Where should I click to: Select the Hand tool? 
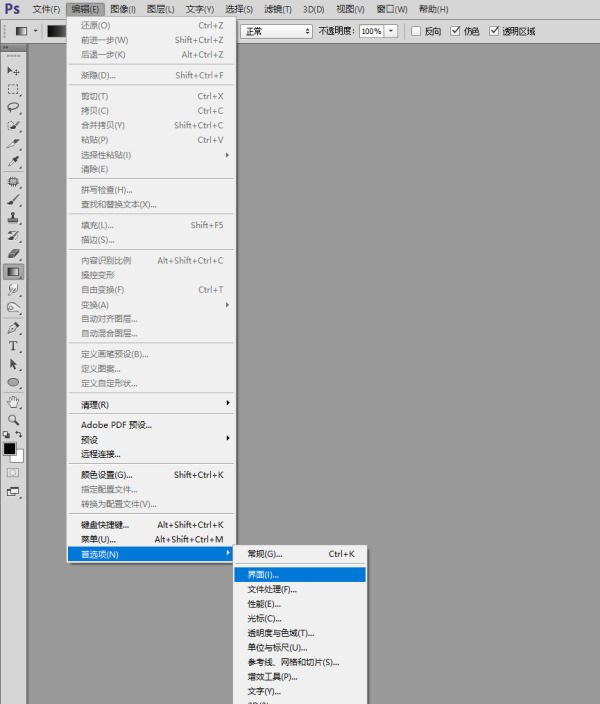click(x=13, y=402)
